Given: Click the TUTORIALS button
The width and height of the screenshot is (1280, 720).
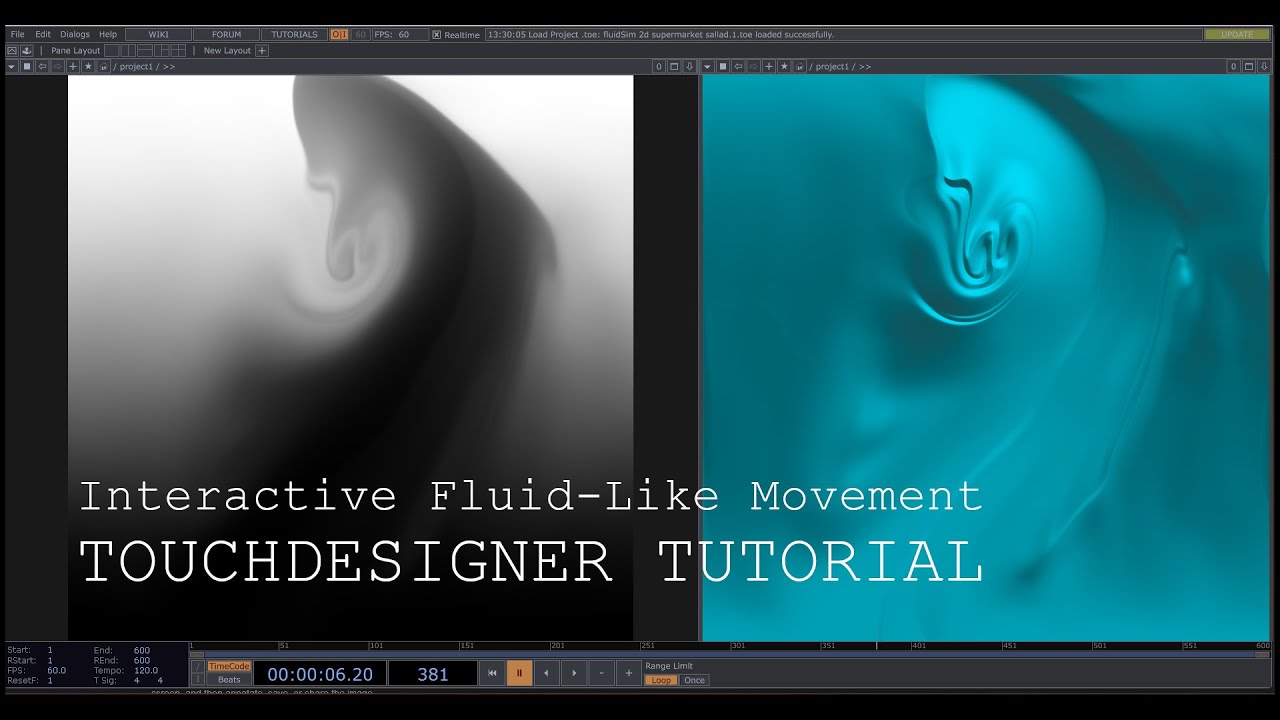Looking at the screenshot, I should point(294,34).
